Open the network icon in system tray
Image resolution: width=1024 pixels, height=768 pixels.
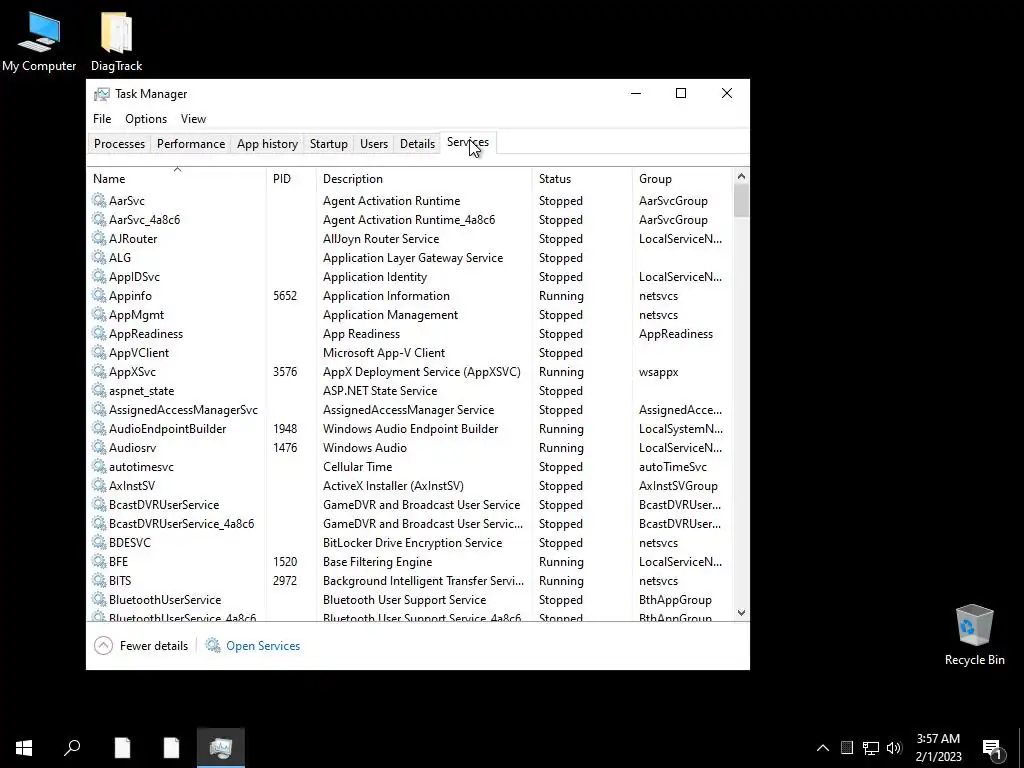tap(871, 748)
